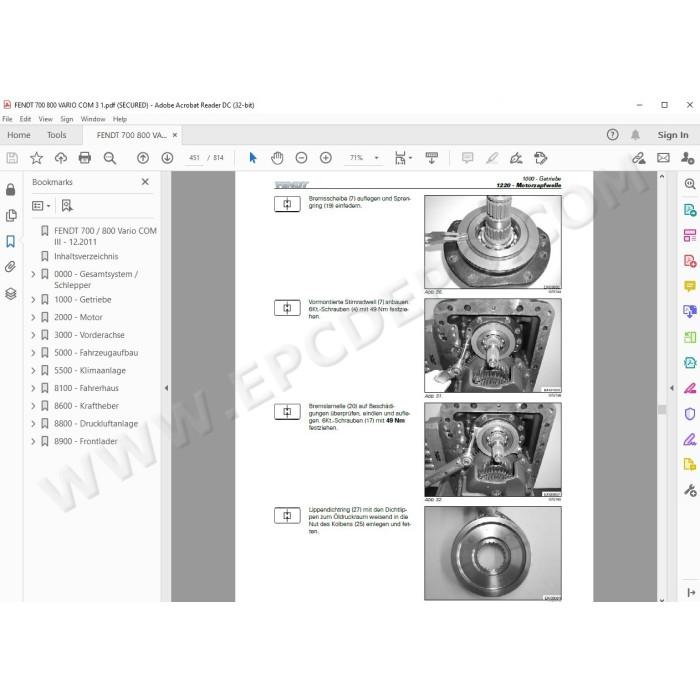The width and height of the screenshot is (700, 700).
Task: Click the stamp rotate tool icon
Action: (541, 158)
